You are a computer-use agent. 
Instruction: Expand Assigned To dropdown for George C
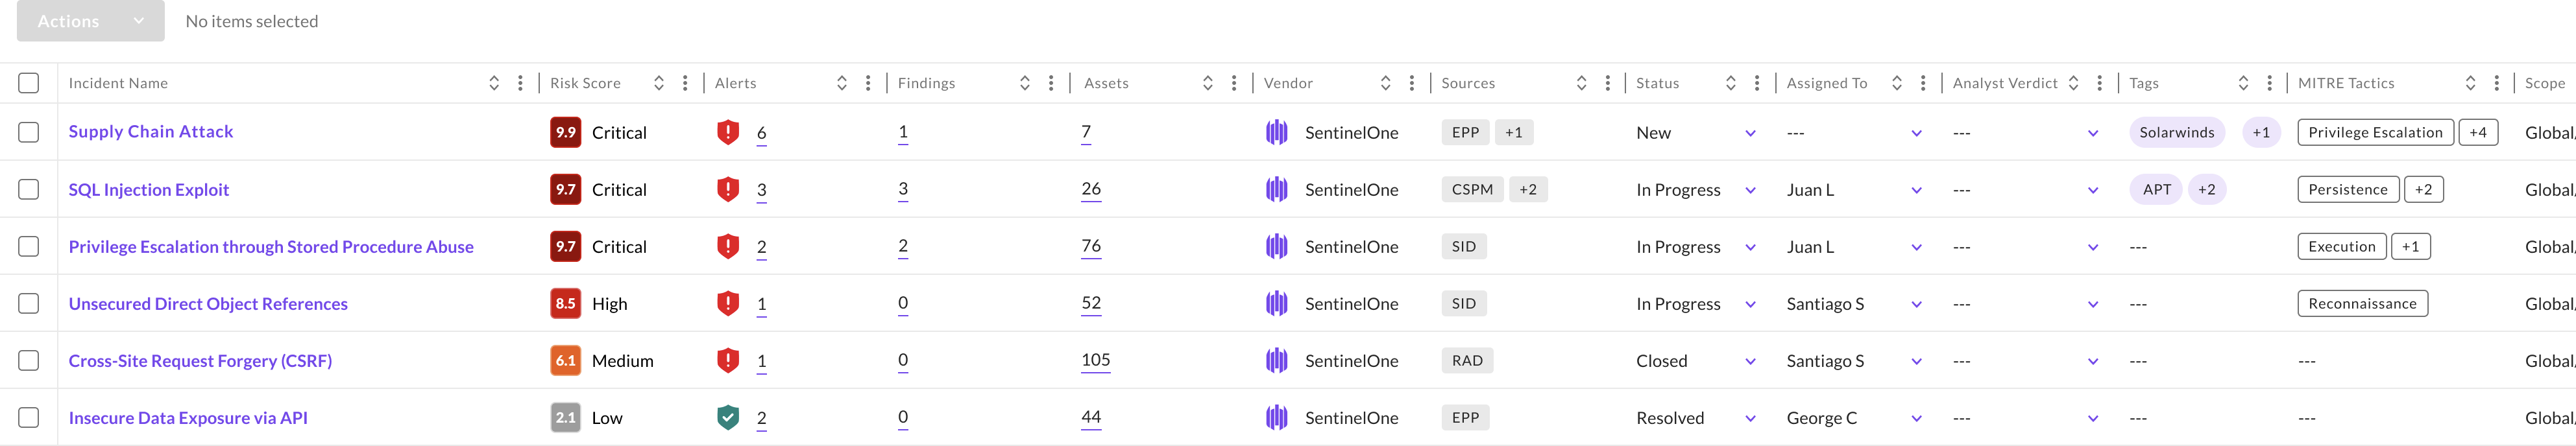1916,418
